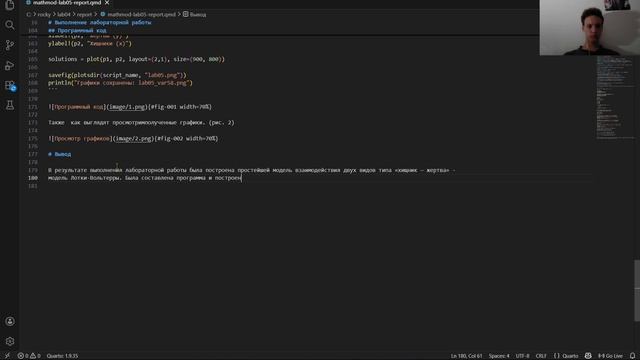Click the sticky '# Выполнение лабораторной работы' header

click(x=100, y=22)
